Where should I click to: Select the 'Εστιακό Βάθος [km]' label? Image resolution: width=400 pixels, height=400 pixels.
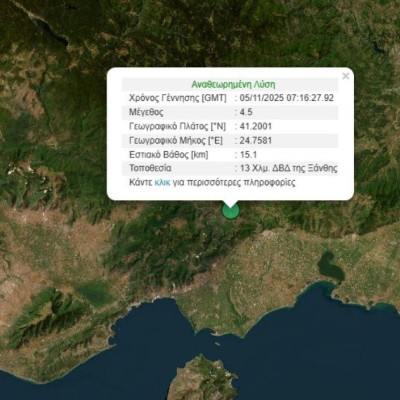pyautogui.click(x=169, y=155)
